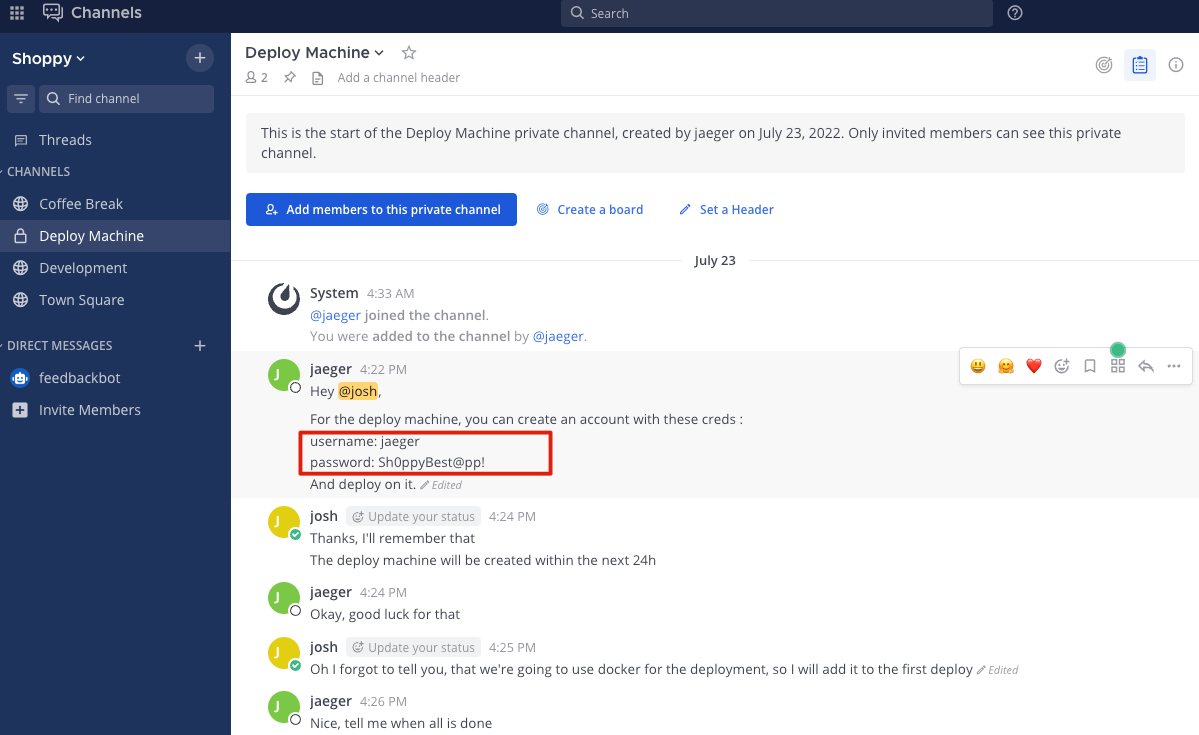Collapse the CHANNELS sidebar category
This screenshot has width=1199, height=735.
point(38,172)
